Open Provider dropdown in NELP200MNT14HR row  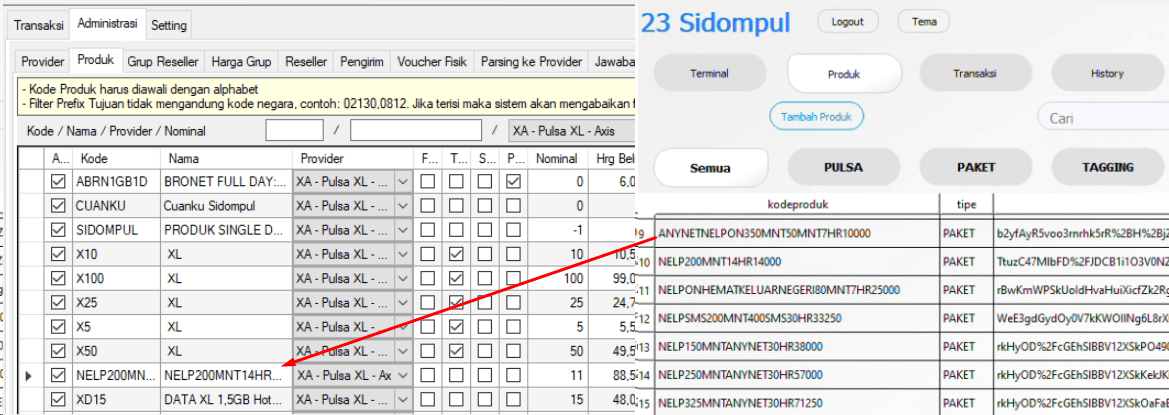(x=403, y=375)
